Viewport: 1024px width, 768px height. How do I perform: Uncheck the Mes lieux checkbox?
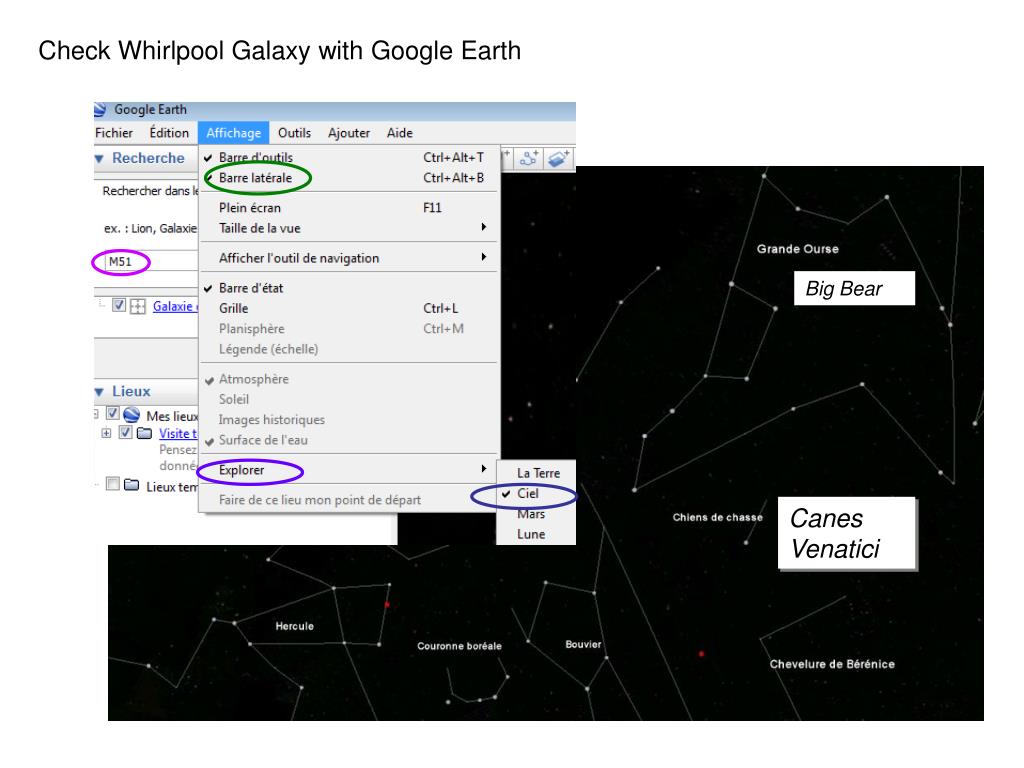tap(112, 413)
